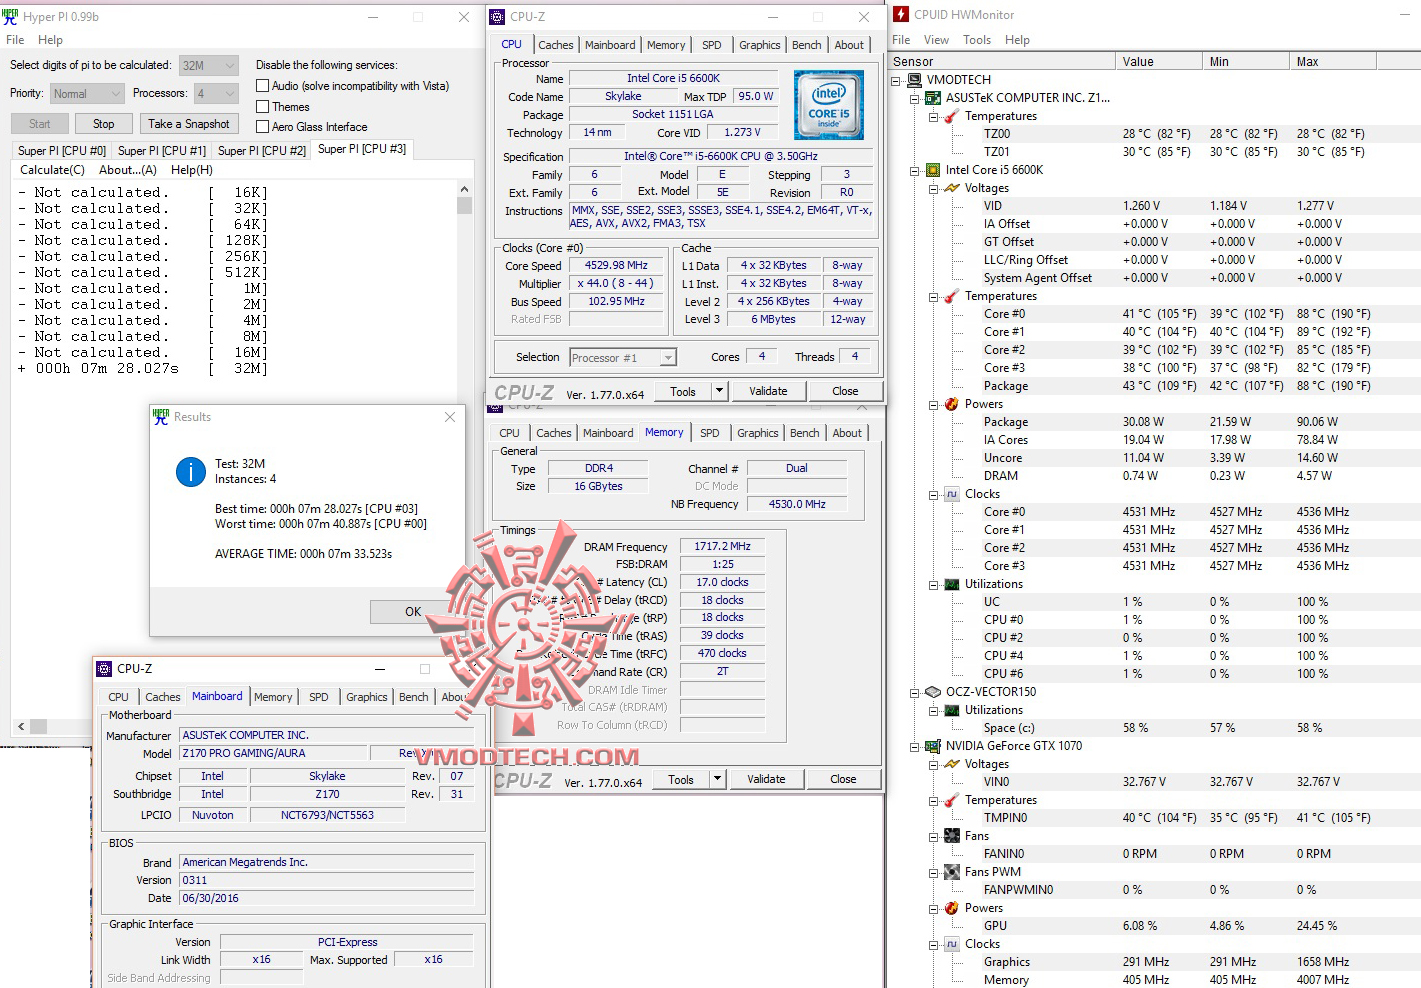The width and height of the screenshot is (1421, 988).
Task: Click the Intel Core i5 badge in CPU-Z
Action: [828, 104]
